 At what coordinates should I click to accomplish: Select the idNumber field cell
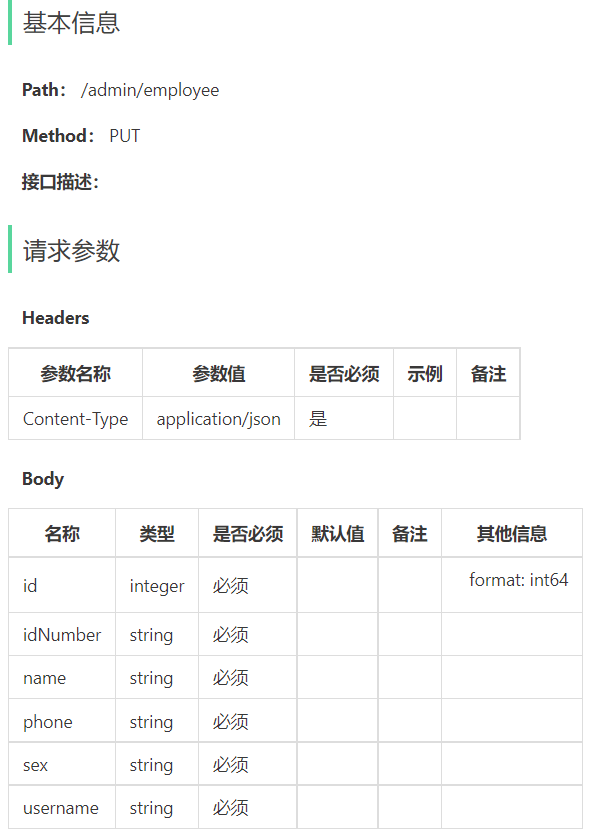(62, 634)
